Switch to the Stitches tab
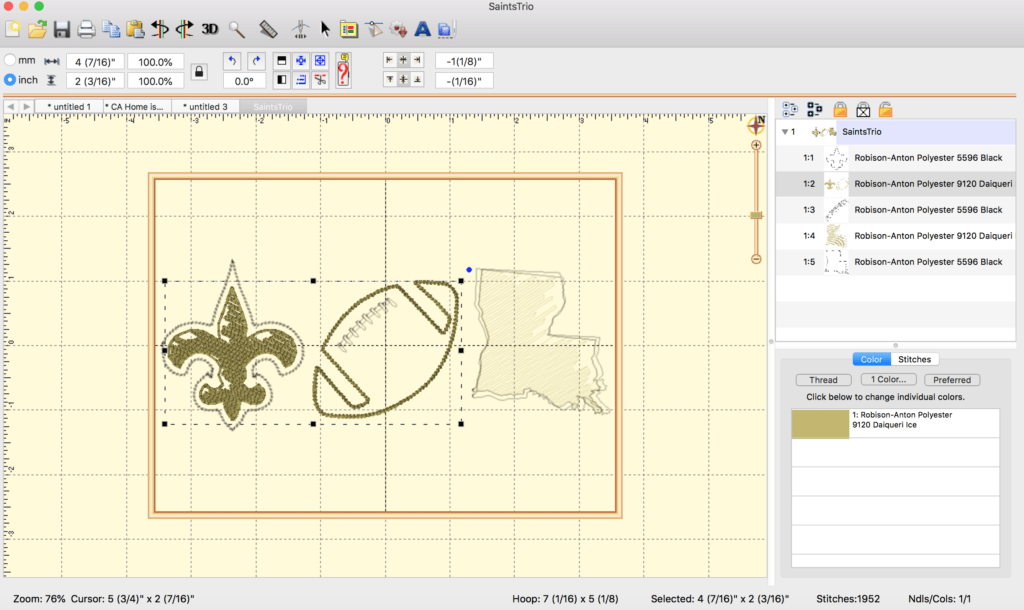This screenshot has width=1024, height=610. 913,359
